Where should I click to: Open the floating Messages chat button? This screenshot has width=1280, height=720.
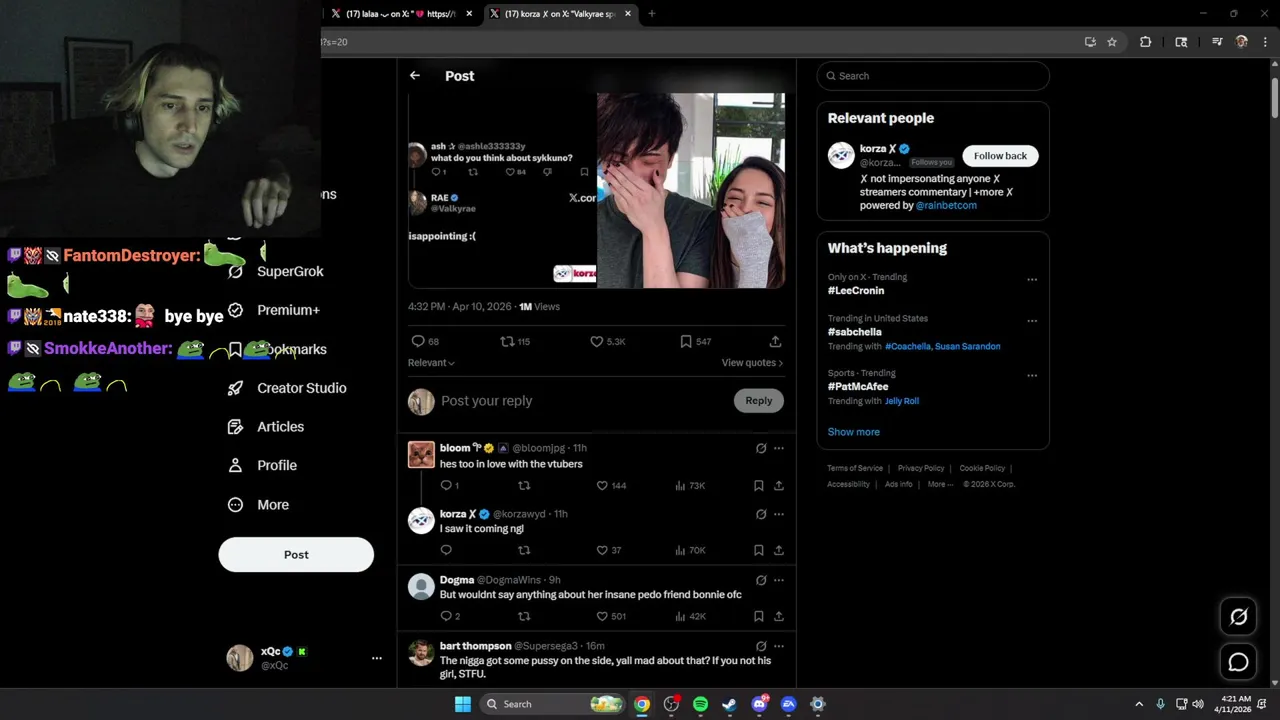1238,662
